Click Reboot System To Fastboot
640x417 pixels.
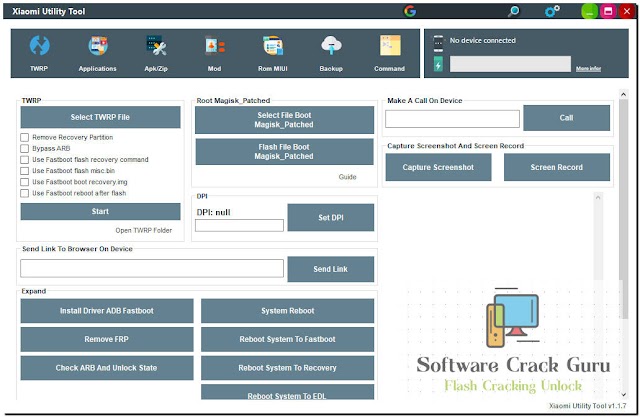tap(287, 339)
